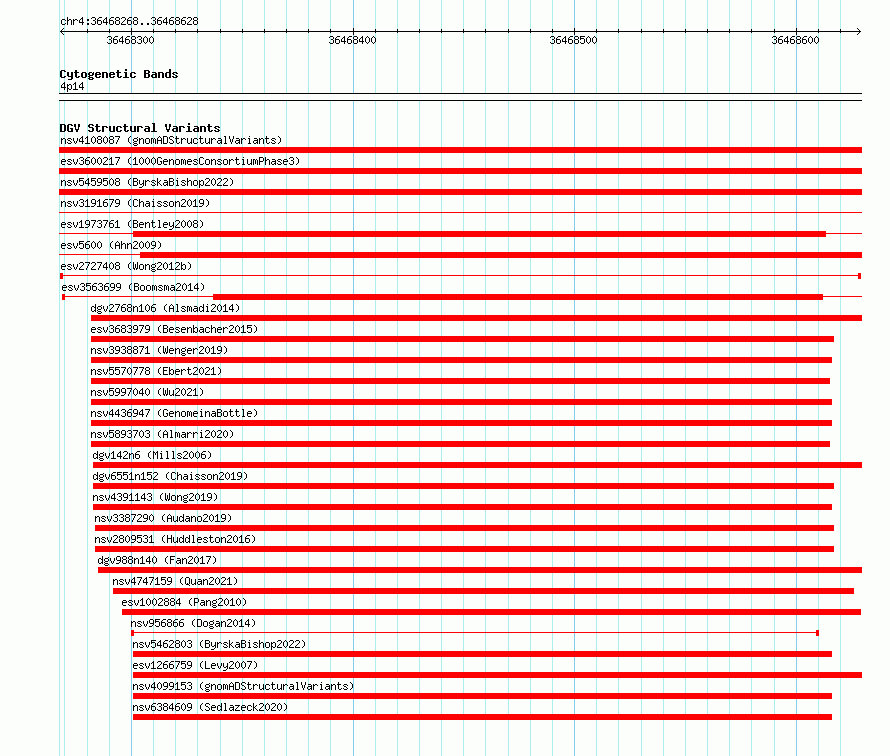Click the red bar under nsv5570778 (Ebert2021)
The image size is (890, 756).
tap(460, 381)
